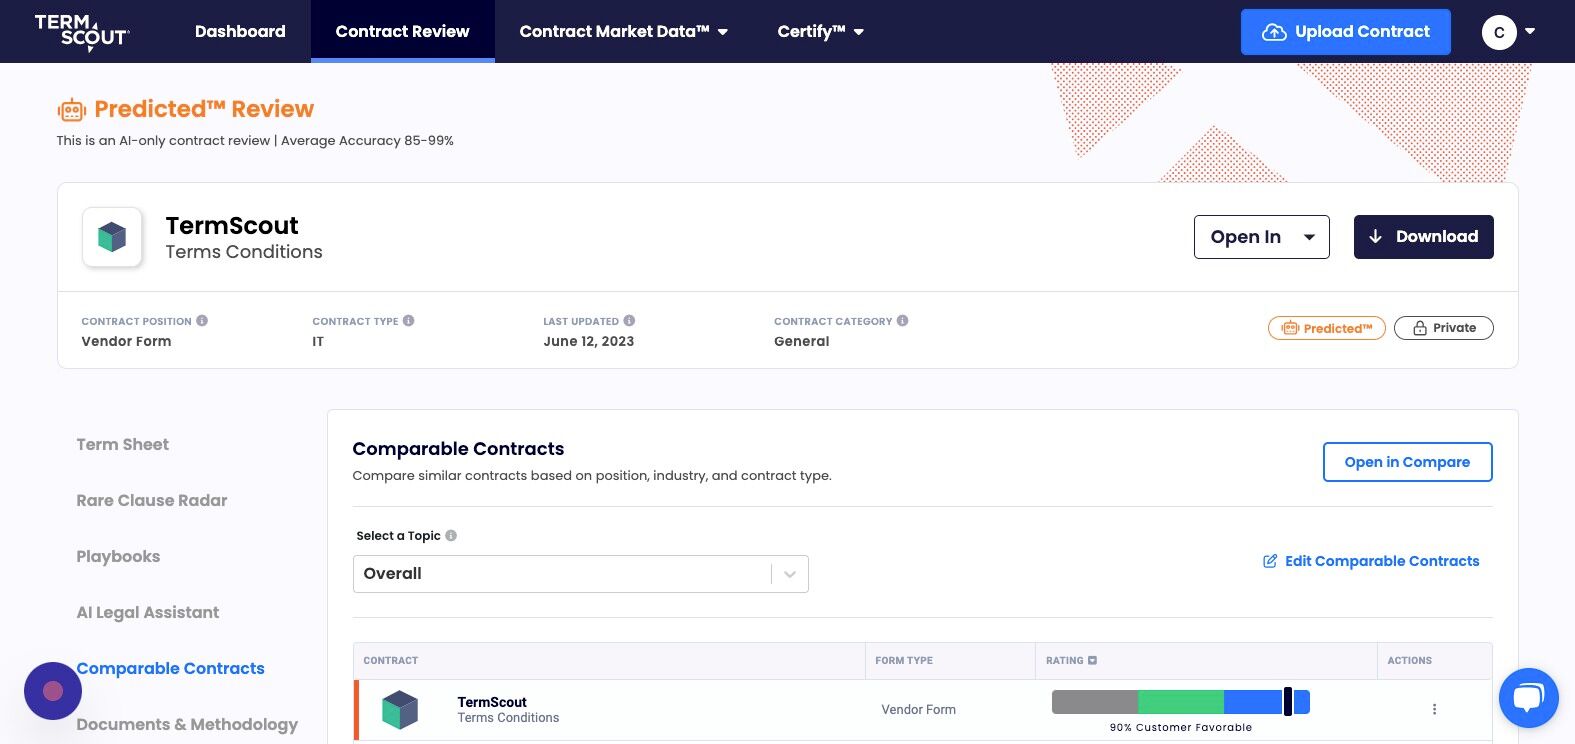Select the Contract Review tab
This screenshot has height=744, width=1575.
click(402, 31)
